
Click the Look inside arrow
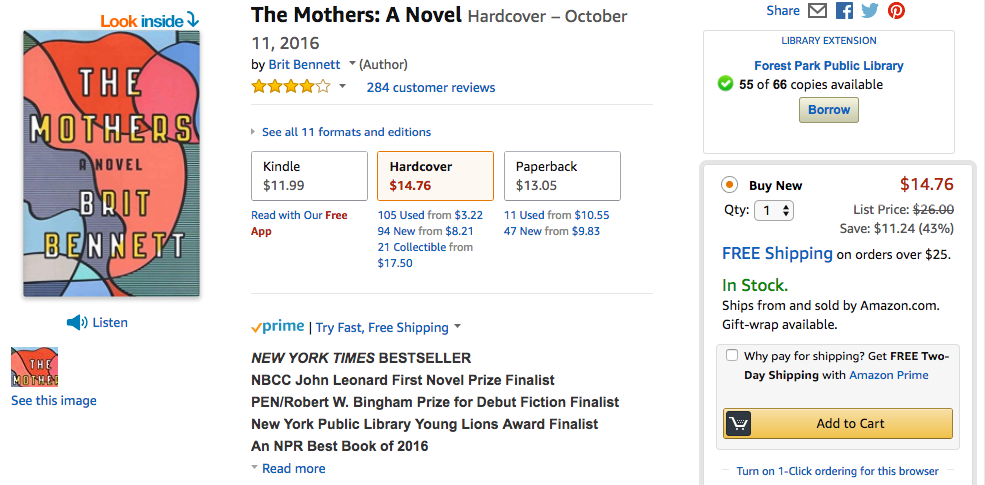(x=193, y=20)
